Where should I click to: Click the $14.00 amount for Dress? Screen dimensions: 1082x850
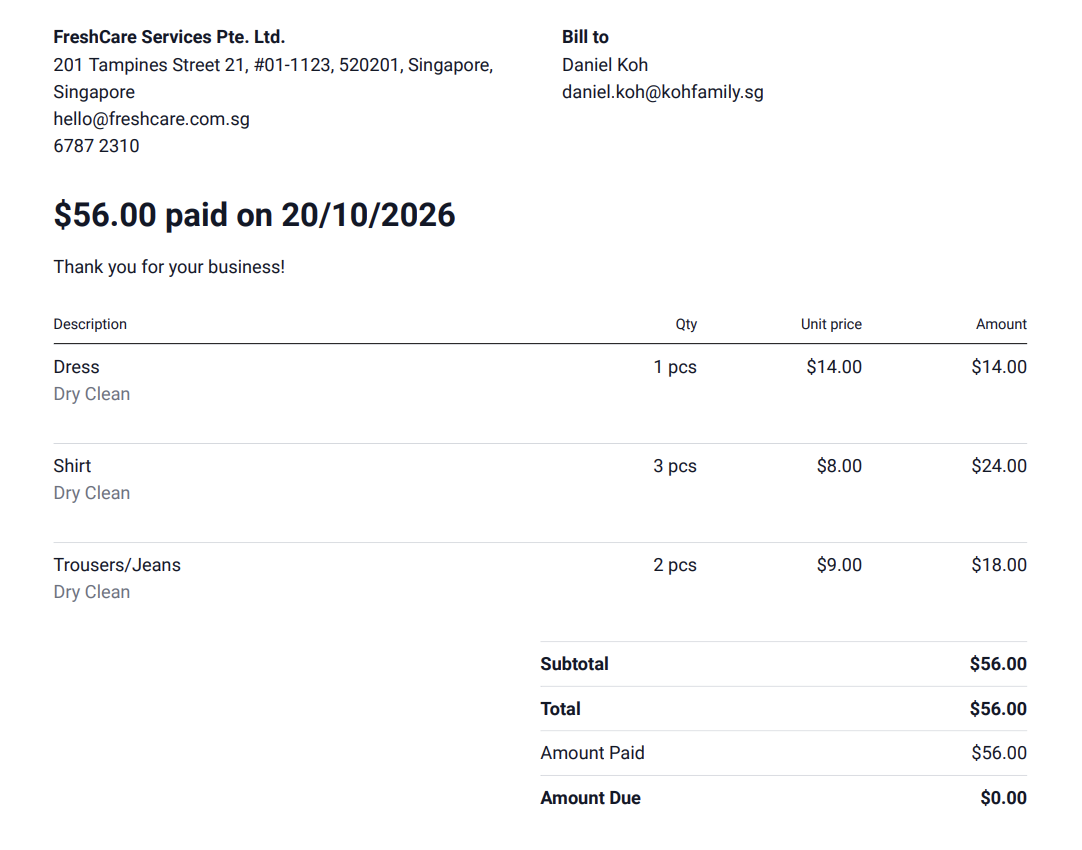coord(999,367)
